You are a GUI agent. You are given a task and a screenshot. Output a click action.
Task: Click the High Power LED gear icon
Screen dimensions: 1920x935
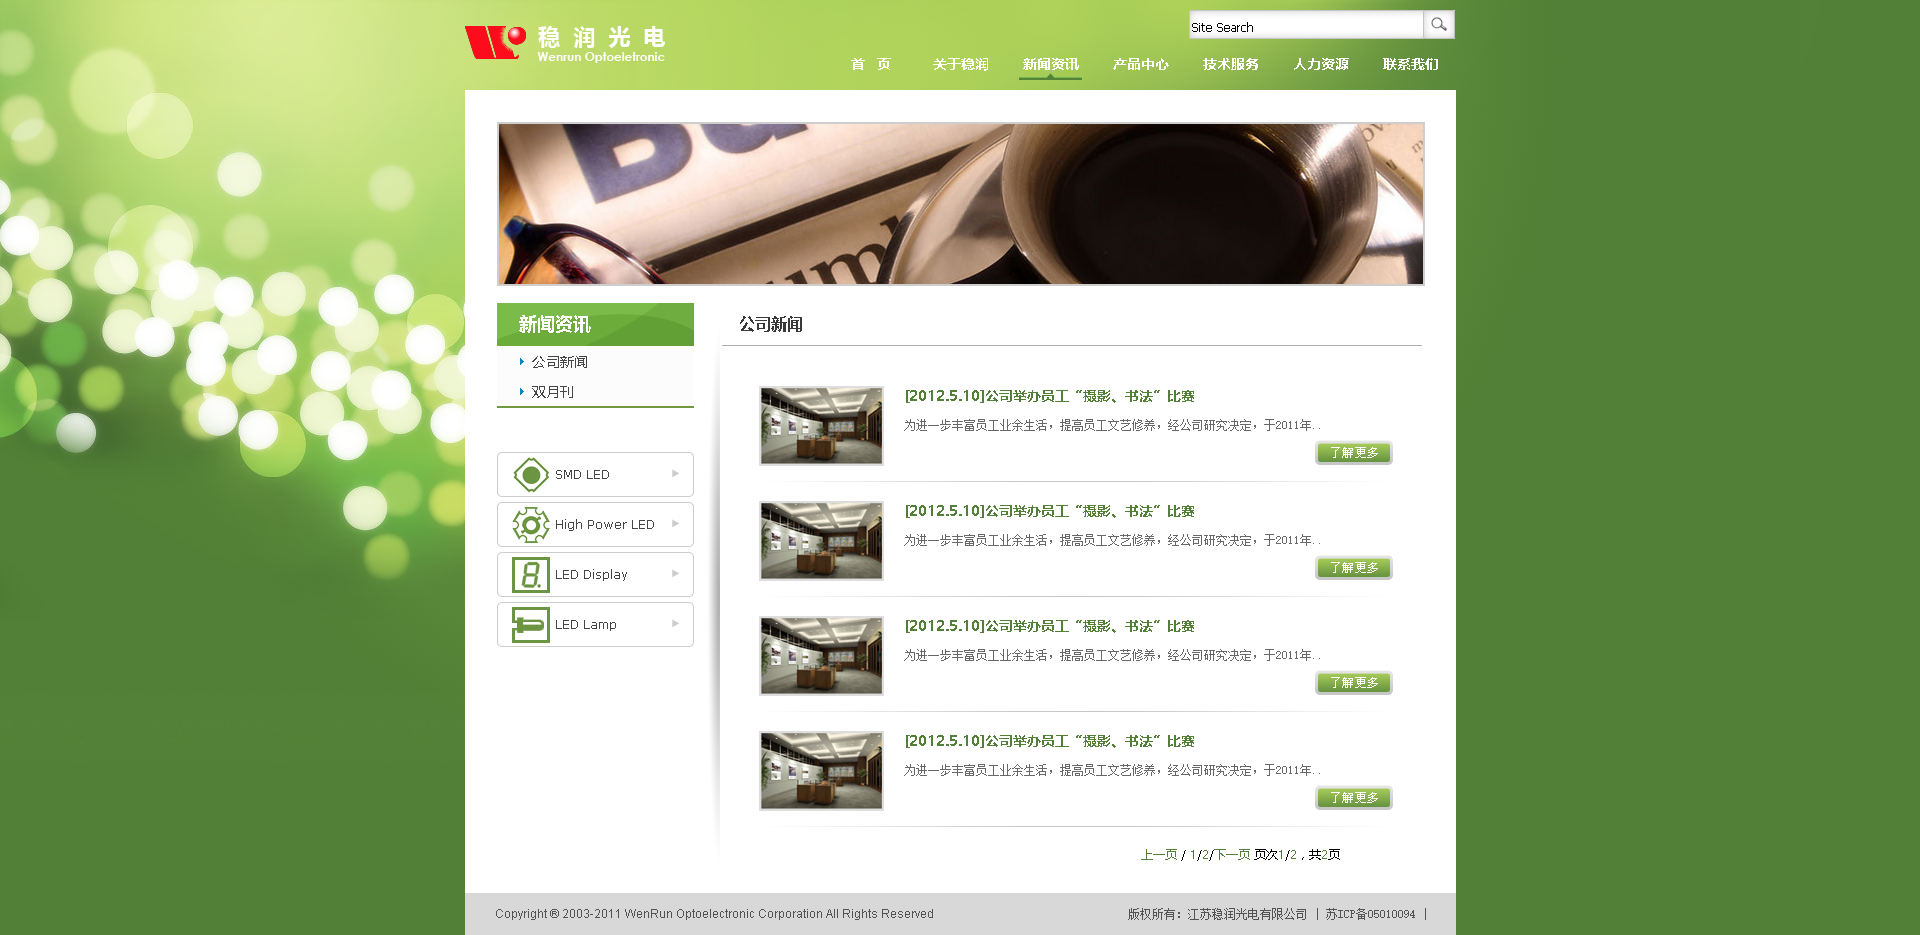pos(530,525)
